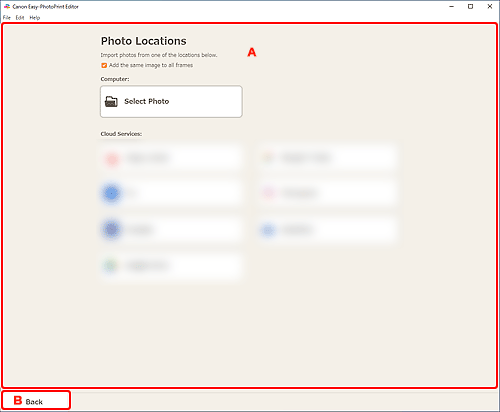The width and height of the screenshot is (500, 412).
Task: Open the Help menu
Action: tap(35, 18)
